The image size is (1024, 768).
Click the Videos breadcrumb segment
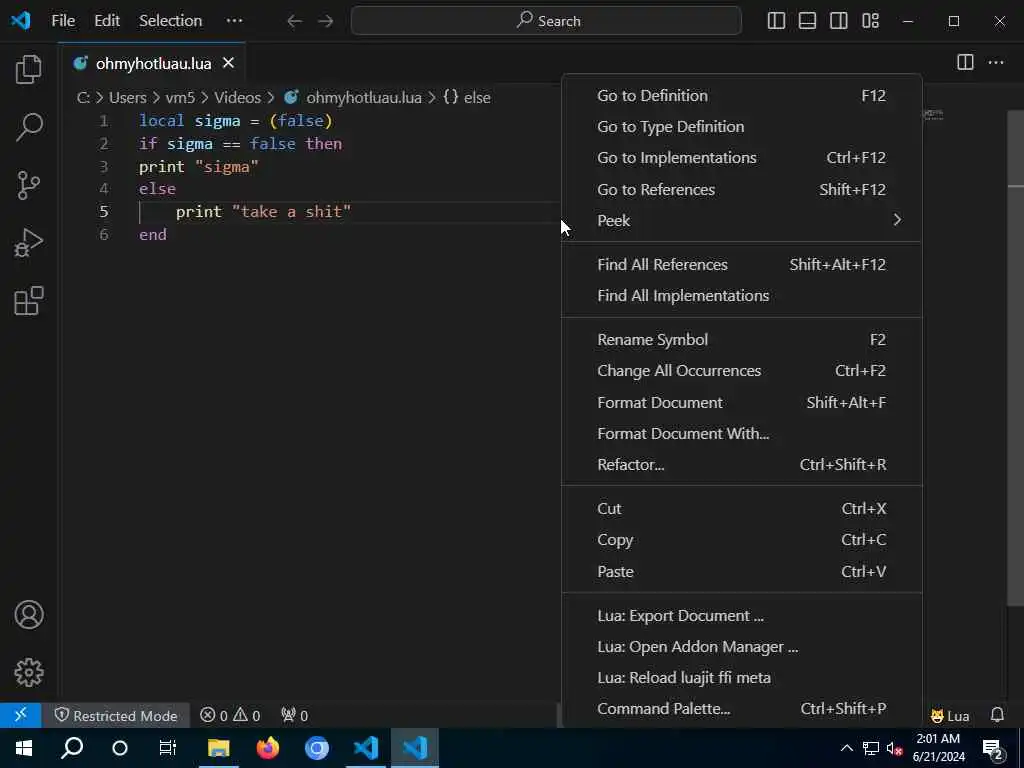click(x=237, y=97)
